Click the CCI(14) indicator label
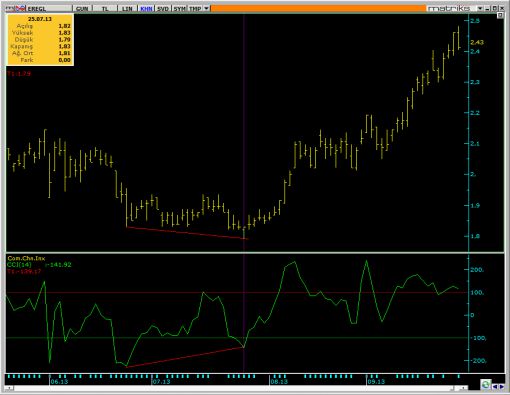510x395 pixels. tap(19, 265)
